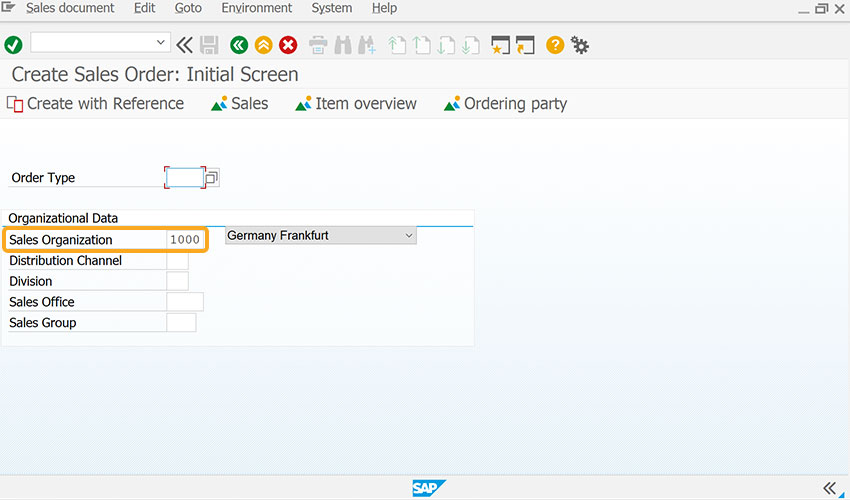The image size is (850, 500).
Task: Click the green Enter checkmark icon
Action: click(x=13, y=45)
